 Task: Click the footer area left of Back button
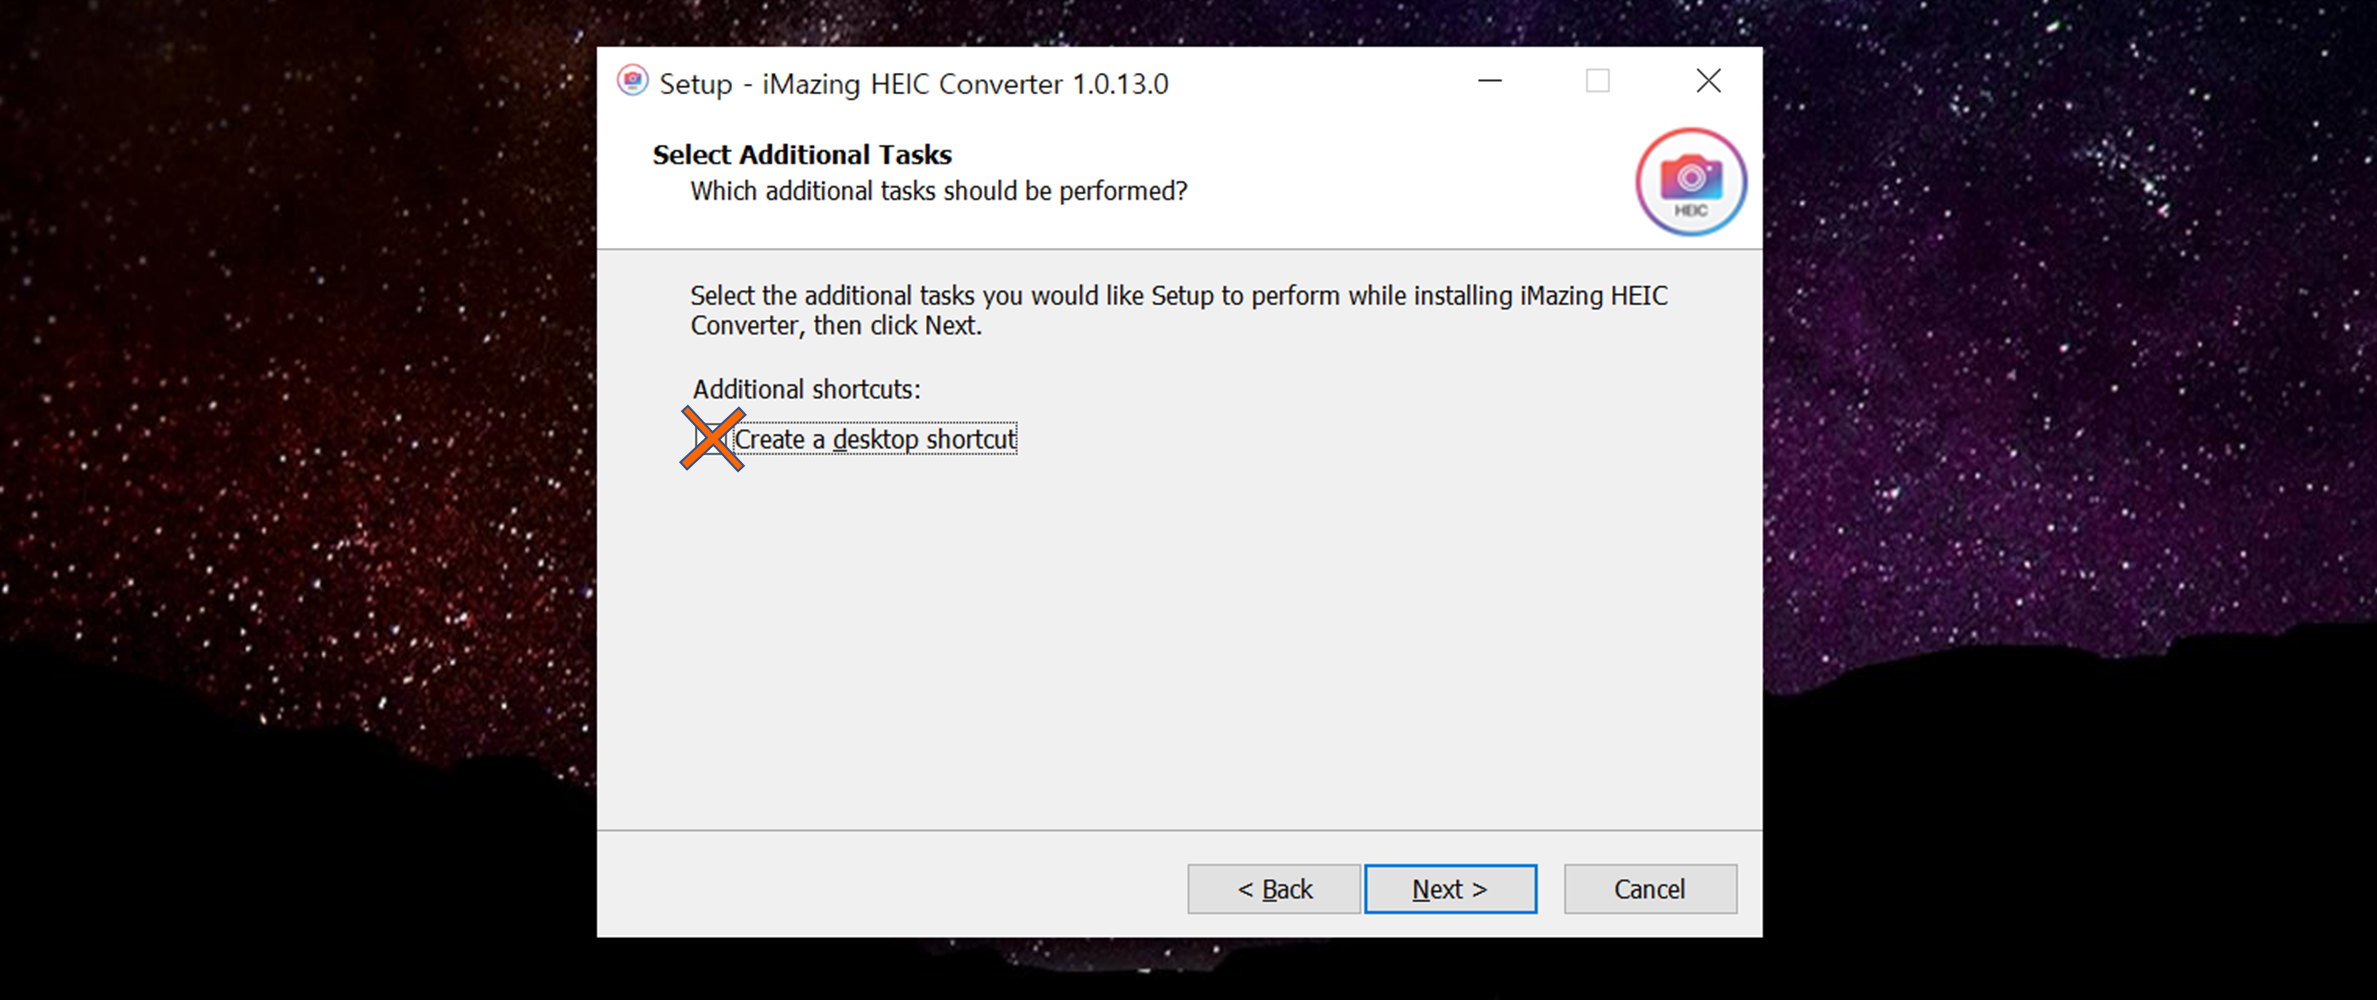(x=890, y=885)
